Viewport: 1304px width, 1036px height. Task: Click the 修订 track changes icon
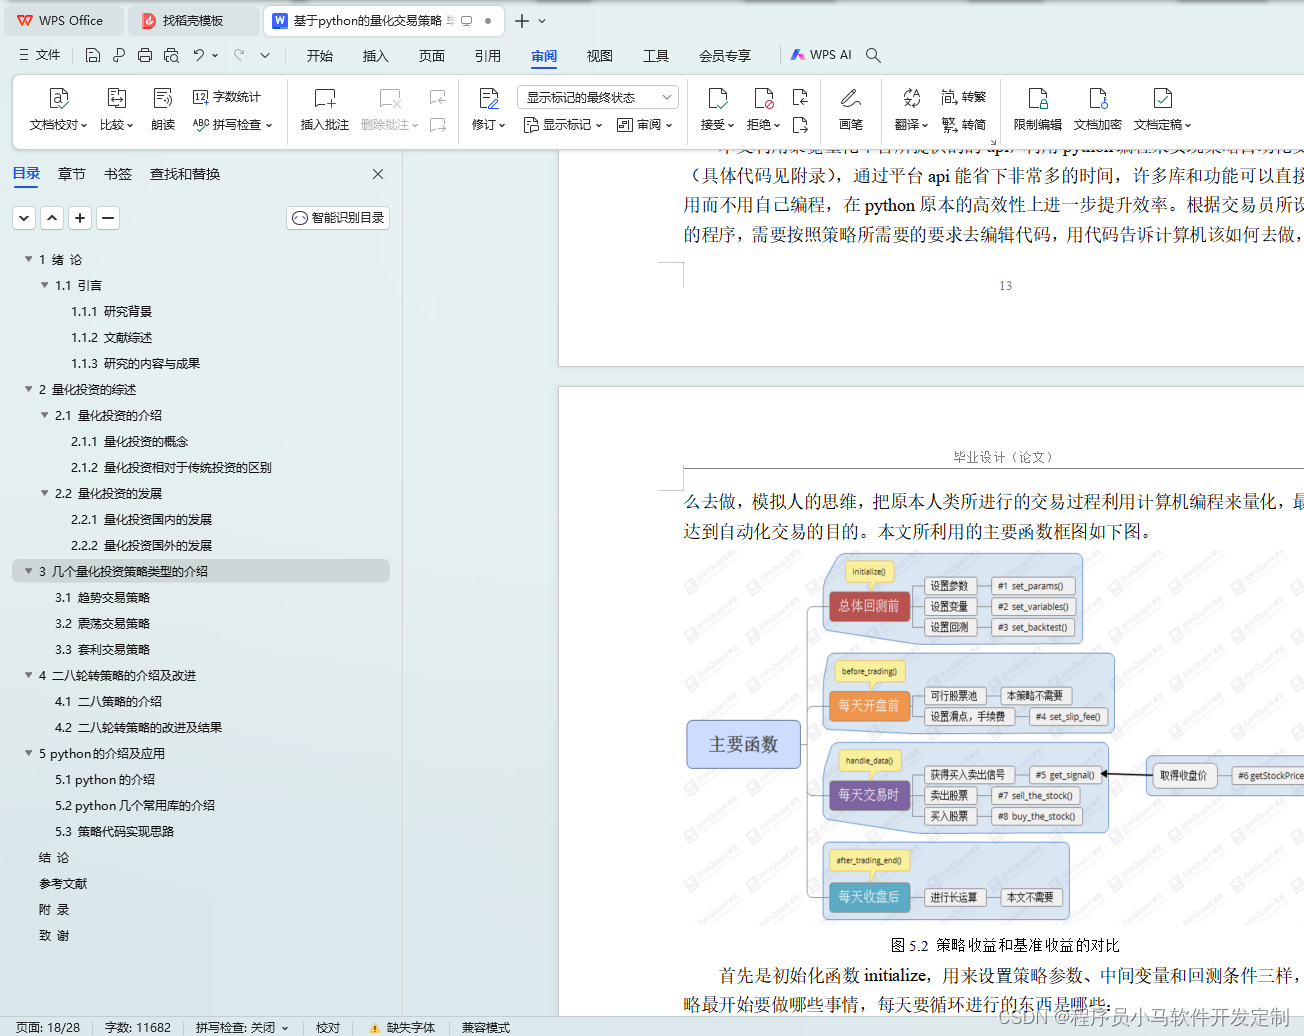click(x=489, y=98)
